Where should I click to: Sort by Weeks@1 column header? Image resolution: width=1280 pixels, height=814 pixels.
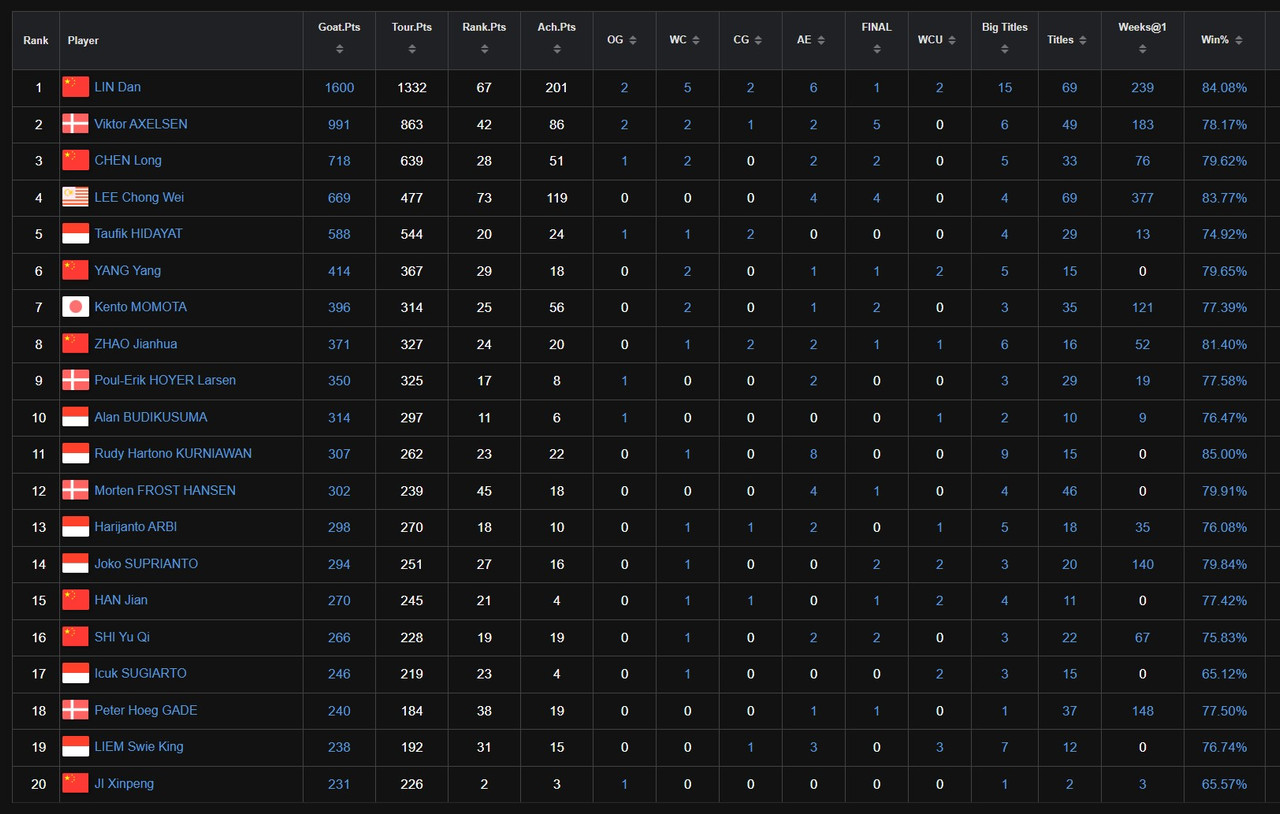(x=1142, y=40)
